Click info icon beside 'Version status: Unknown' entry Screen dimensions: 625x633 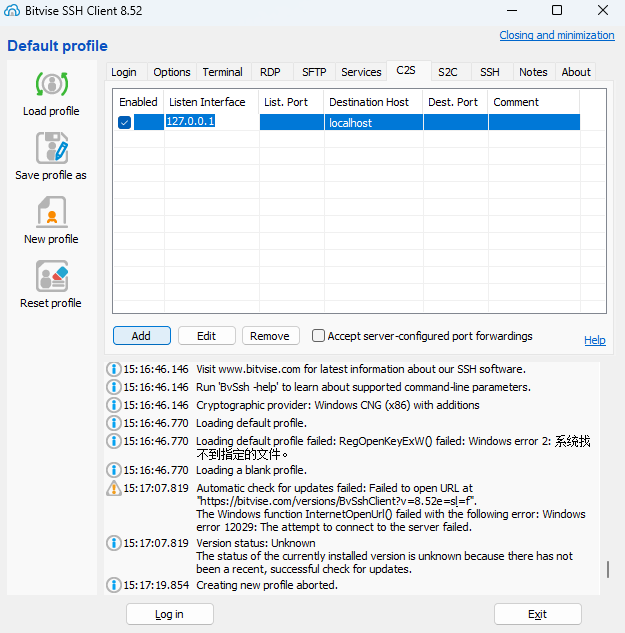coord(113,543)
